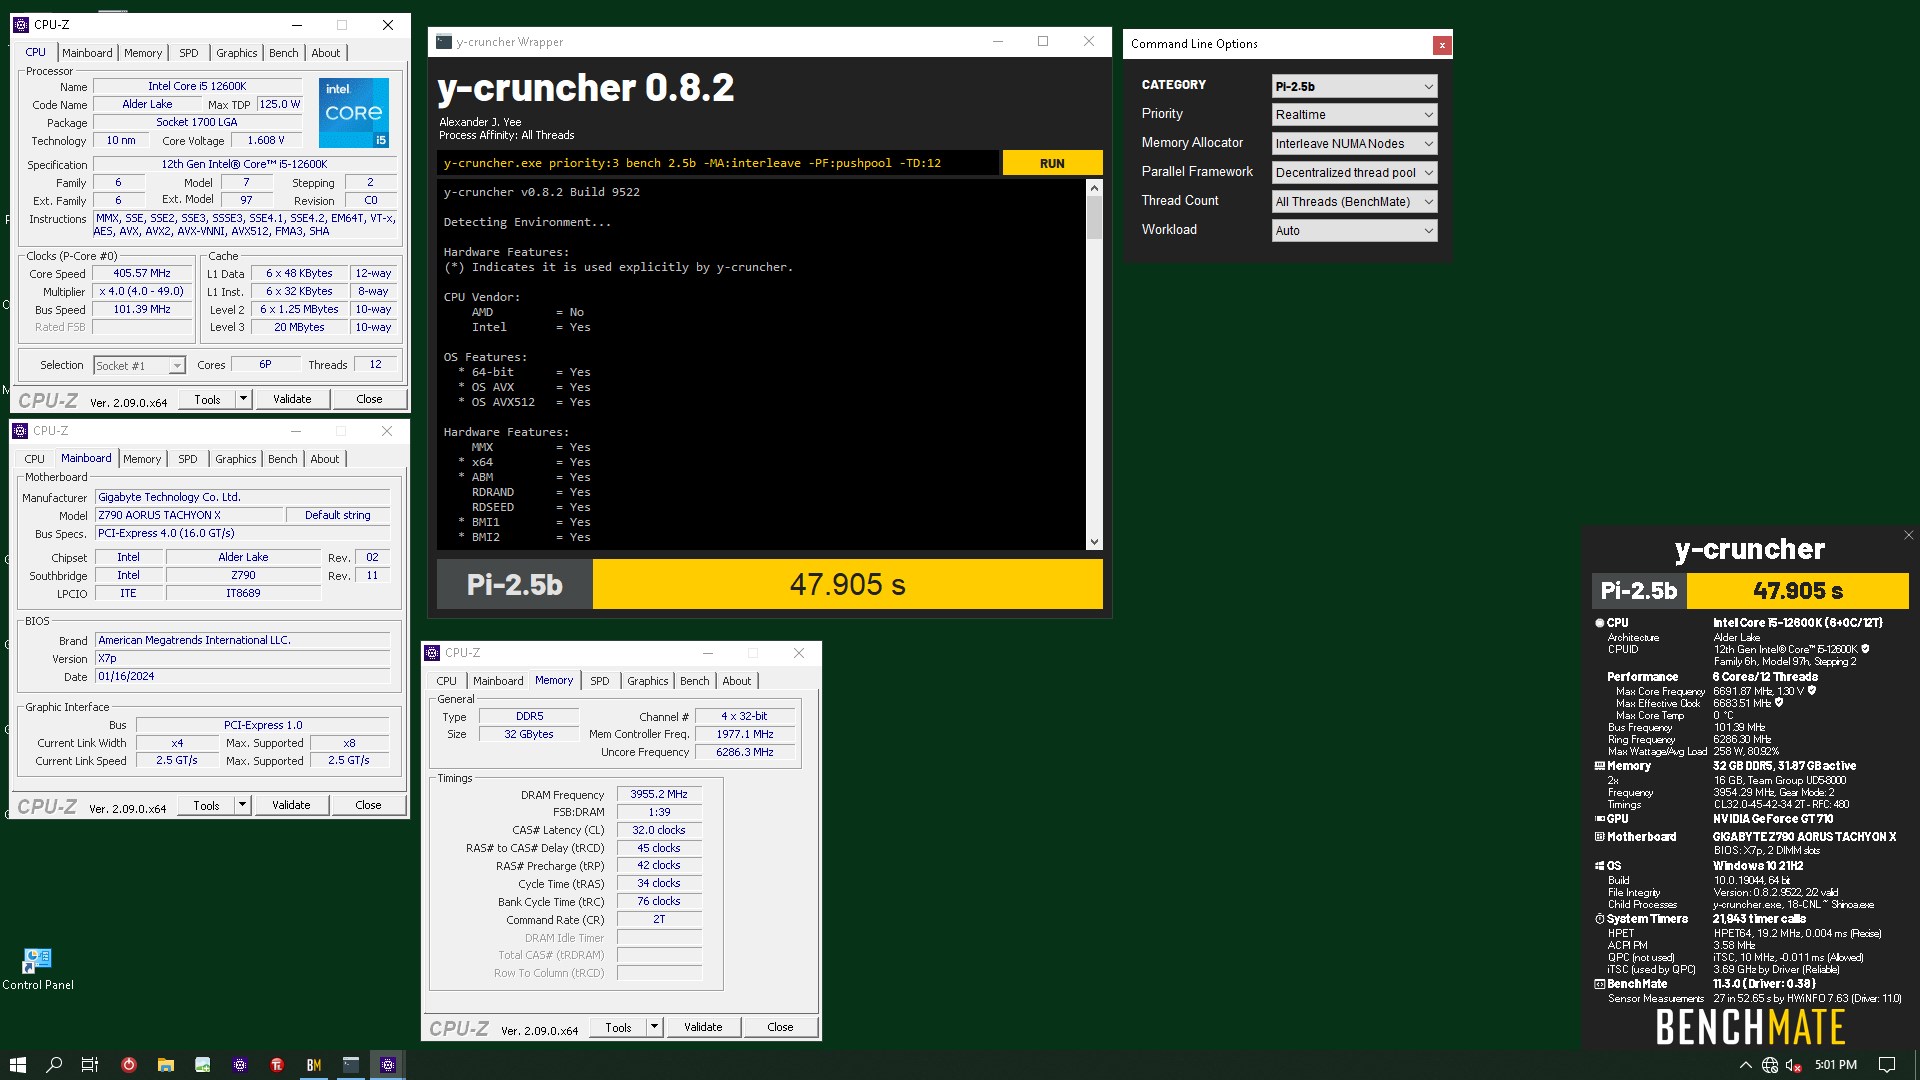Open network status tray icon

point(1770,1065)
